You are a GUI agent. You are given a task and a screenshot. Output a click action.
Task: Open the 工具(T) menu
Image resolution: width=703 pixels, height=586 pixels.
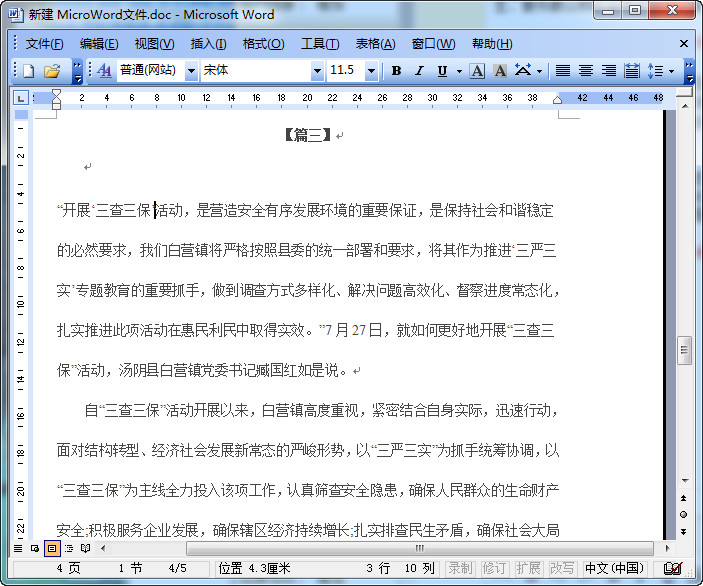tap(320, 44)
